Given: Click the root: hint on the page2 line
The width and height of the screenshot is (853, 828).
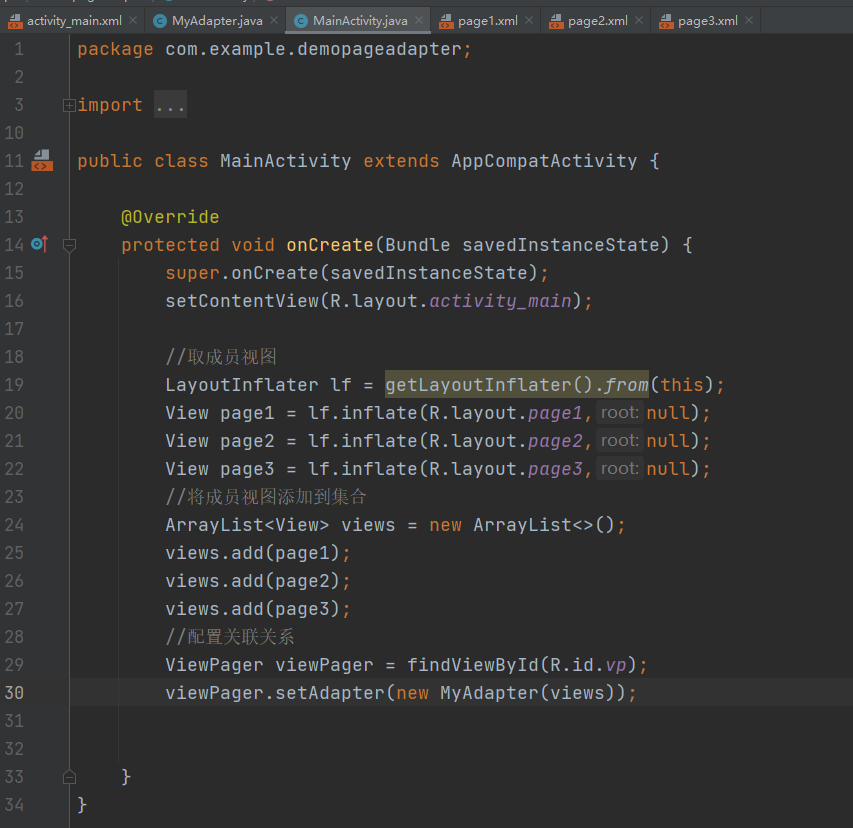Looking at the screenshot, I should pos(620,440).
